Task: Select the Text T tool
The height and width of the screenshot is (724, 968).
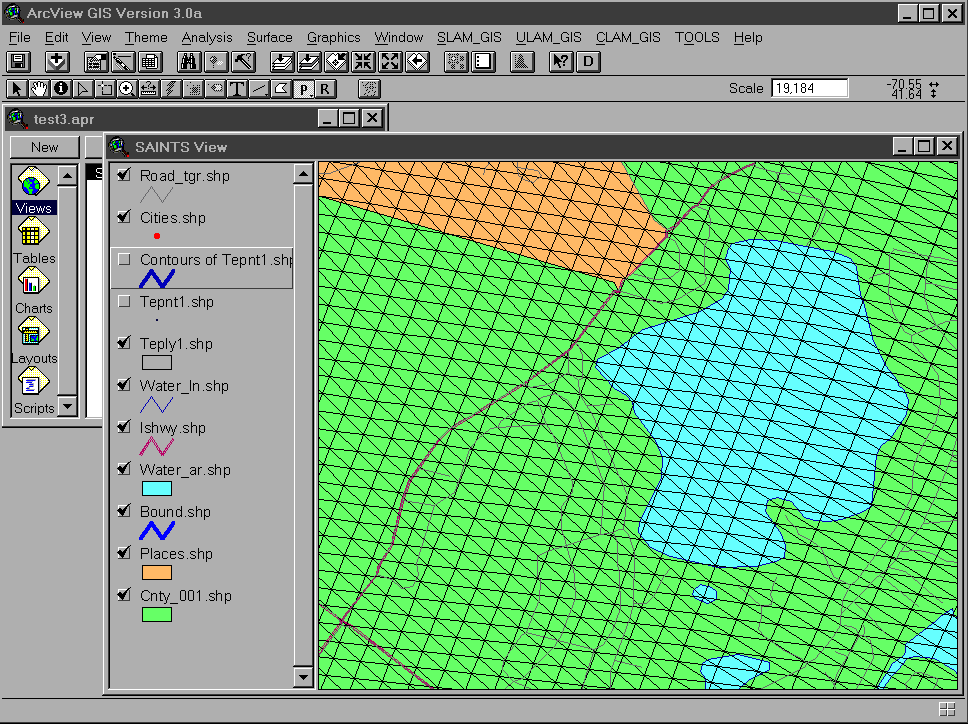Action: [237, 89]
